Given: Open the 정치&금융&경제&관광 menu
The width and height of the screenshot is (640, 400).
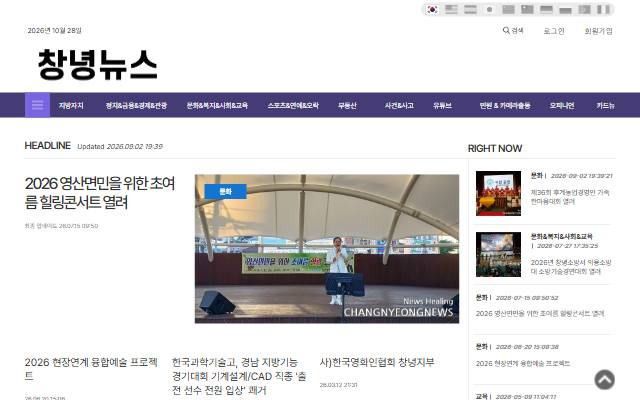Looking at the screenshot, I should coord(136,105).
